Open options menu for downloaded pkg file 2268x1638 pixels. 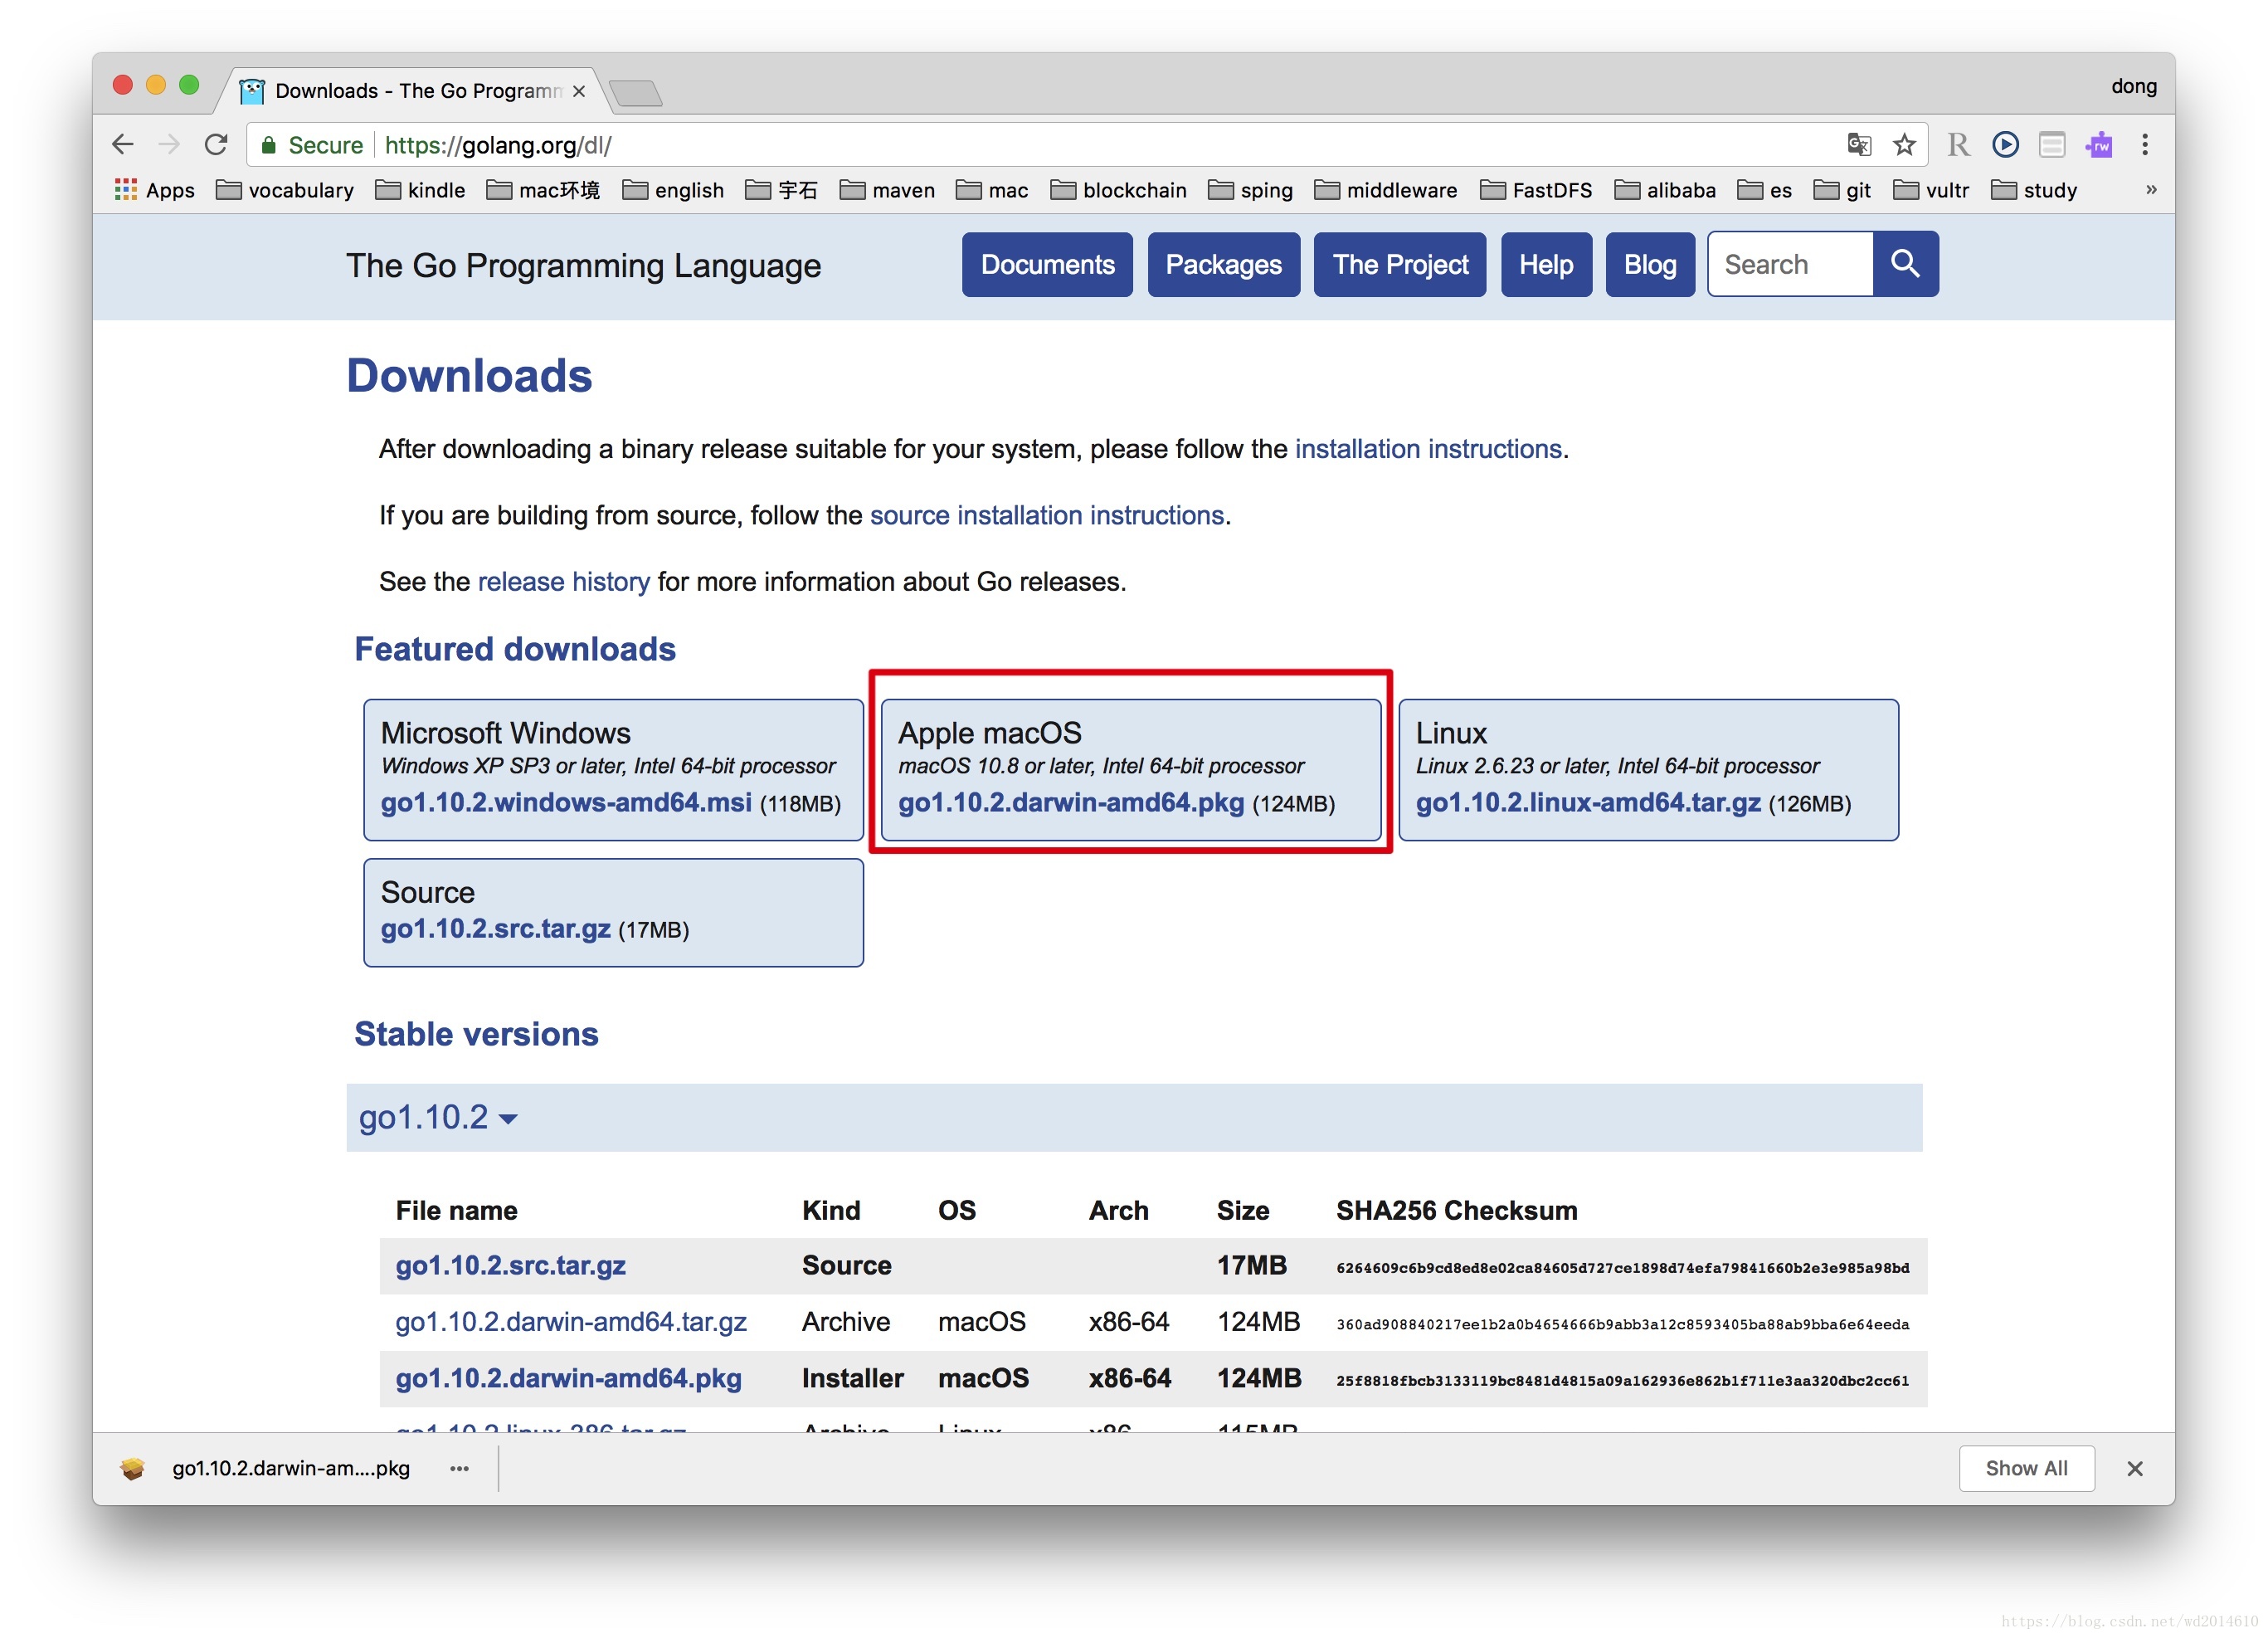coord(459,1468)
